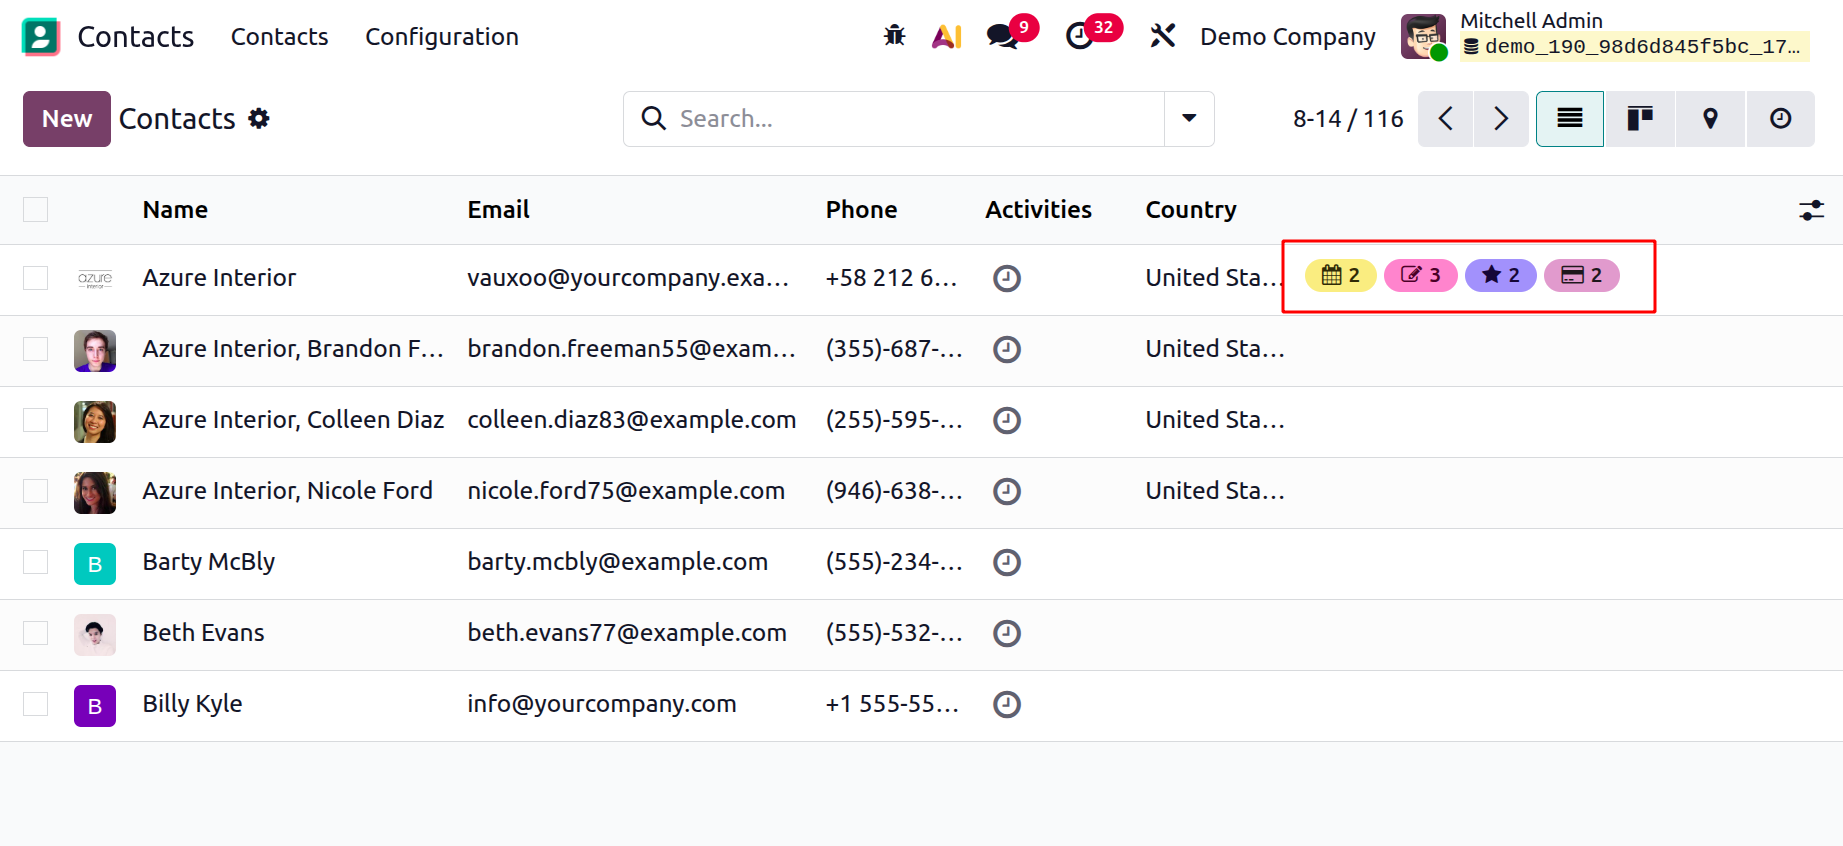The width and height of the screenshot is (1843, 846).
Task: Switch to Kanban view
Action: point(1640,119)
